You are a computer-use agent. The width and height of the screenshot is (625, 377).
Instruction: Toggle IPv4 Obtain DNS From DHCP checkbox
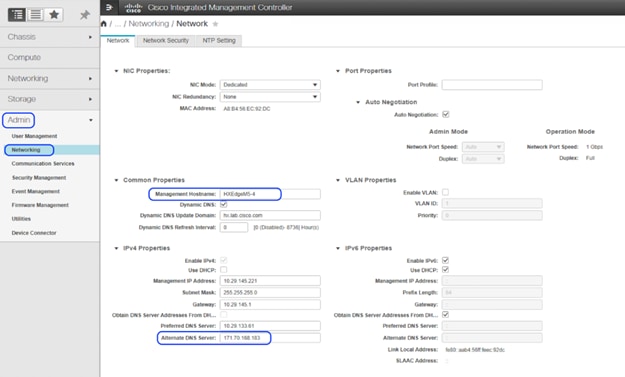tap(224, 315)
